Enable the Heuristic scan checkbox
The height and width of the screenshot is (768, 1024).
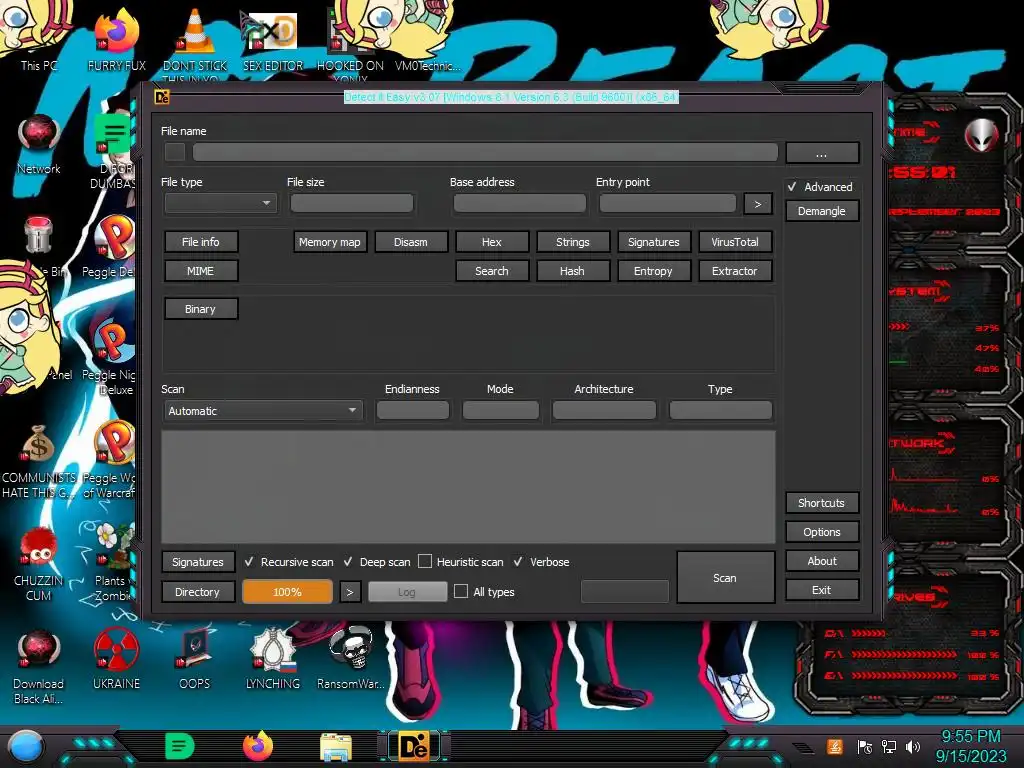424,561
